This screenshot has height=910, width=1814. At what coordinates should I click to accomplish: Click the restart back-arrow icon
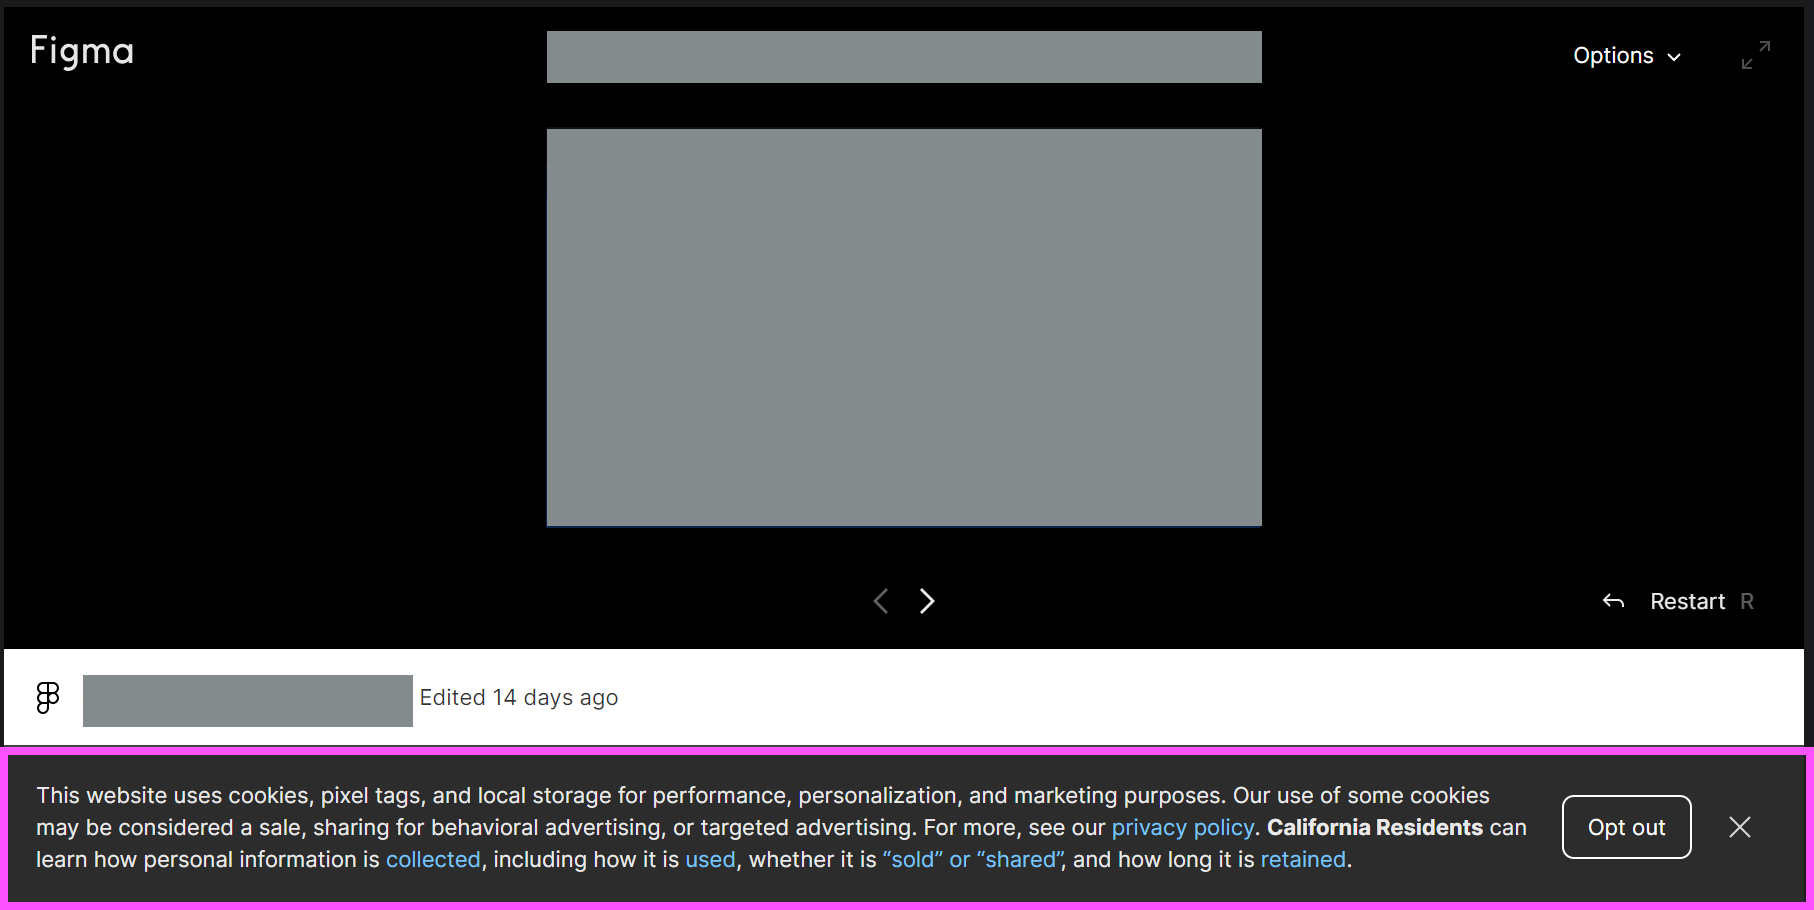(1613, 601)
